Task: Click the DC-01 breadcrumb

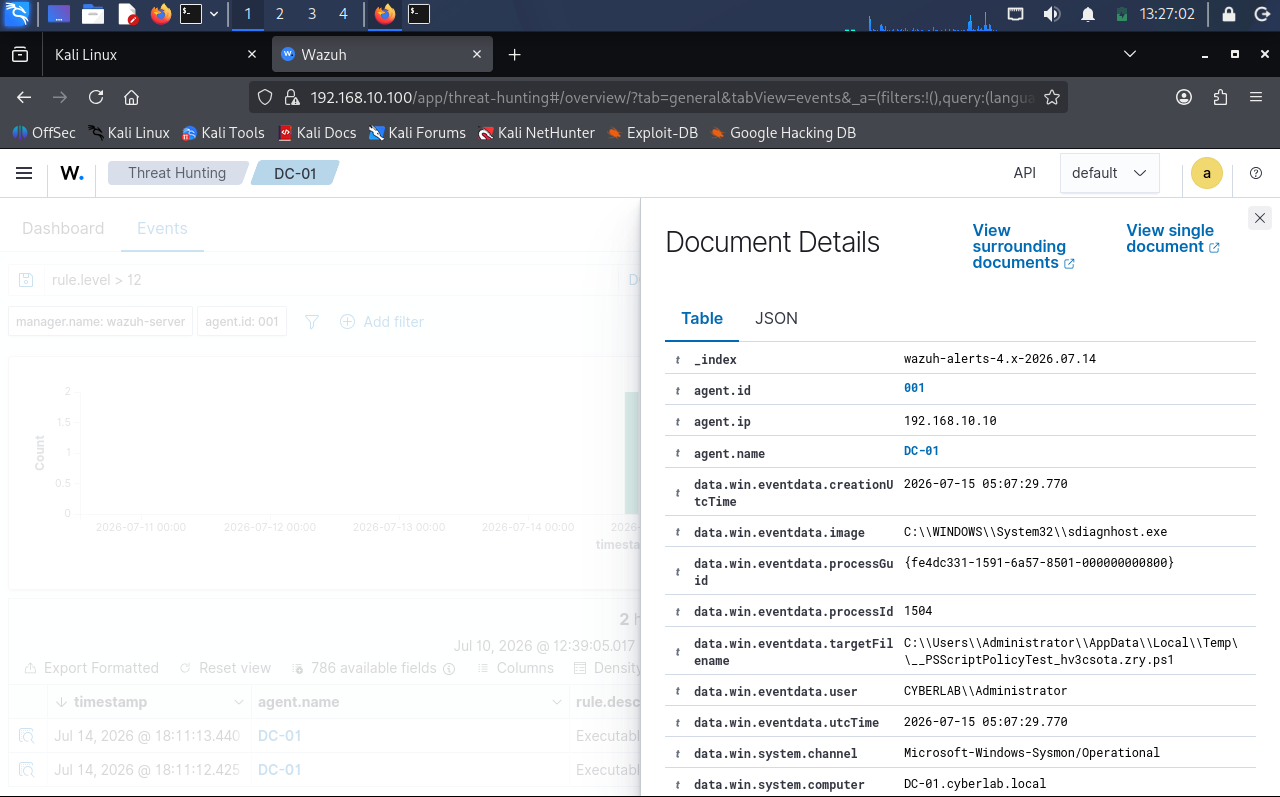Action: [x=295, y=173]
